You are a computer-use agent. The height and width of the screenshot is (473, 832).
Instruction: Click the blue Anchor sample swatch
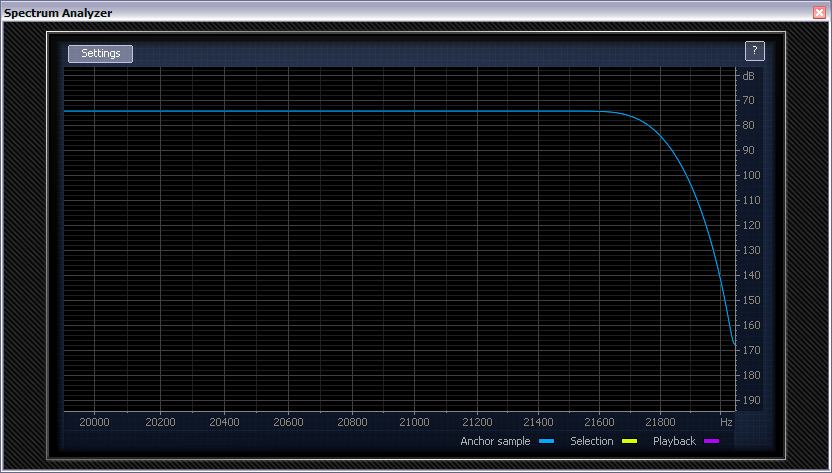[546, 441]
